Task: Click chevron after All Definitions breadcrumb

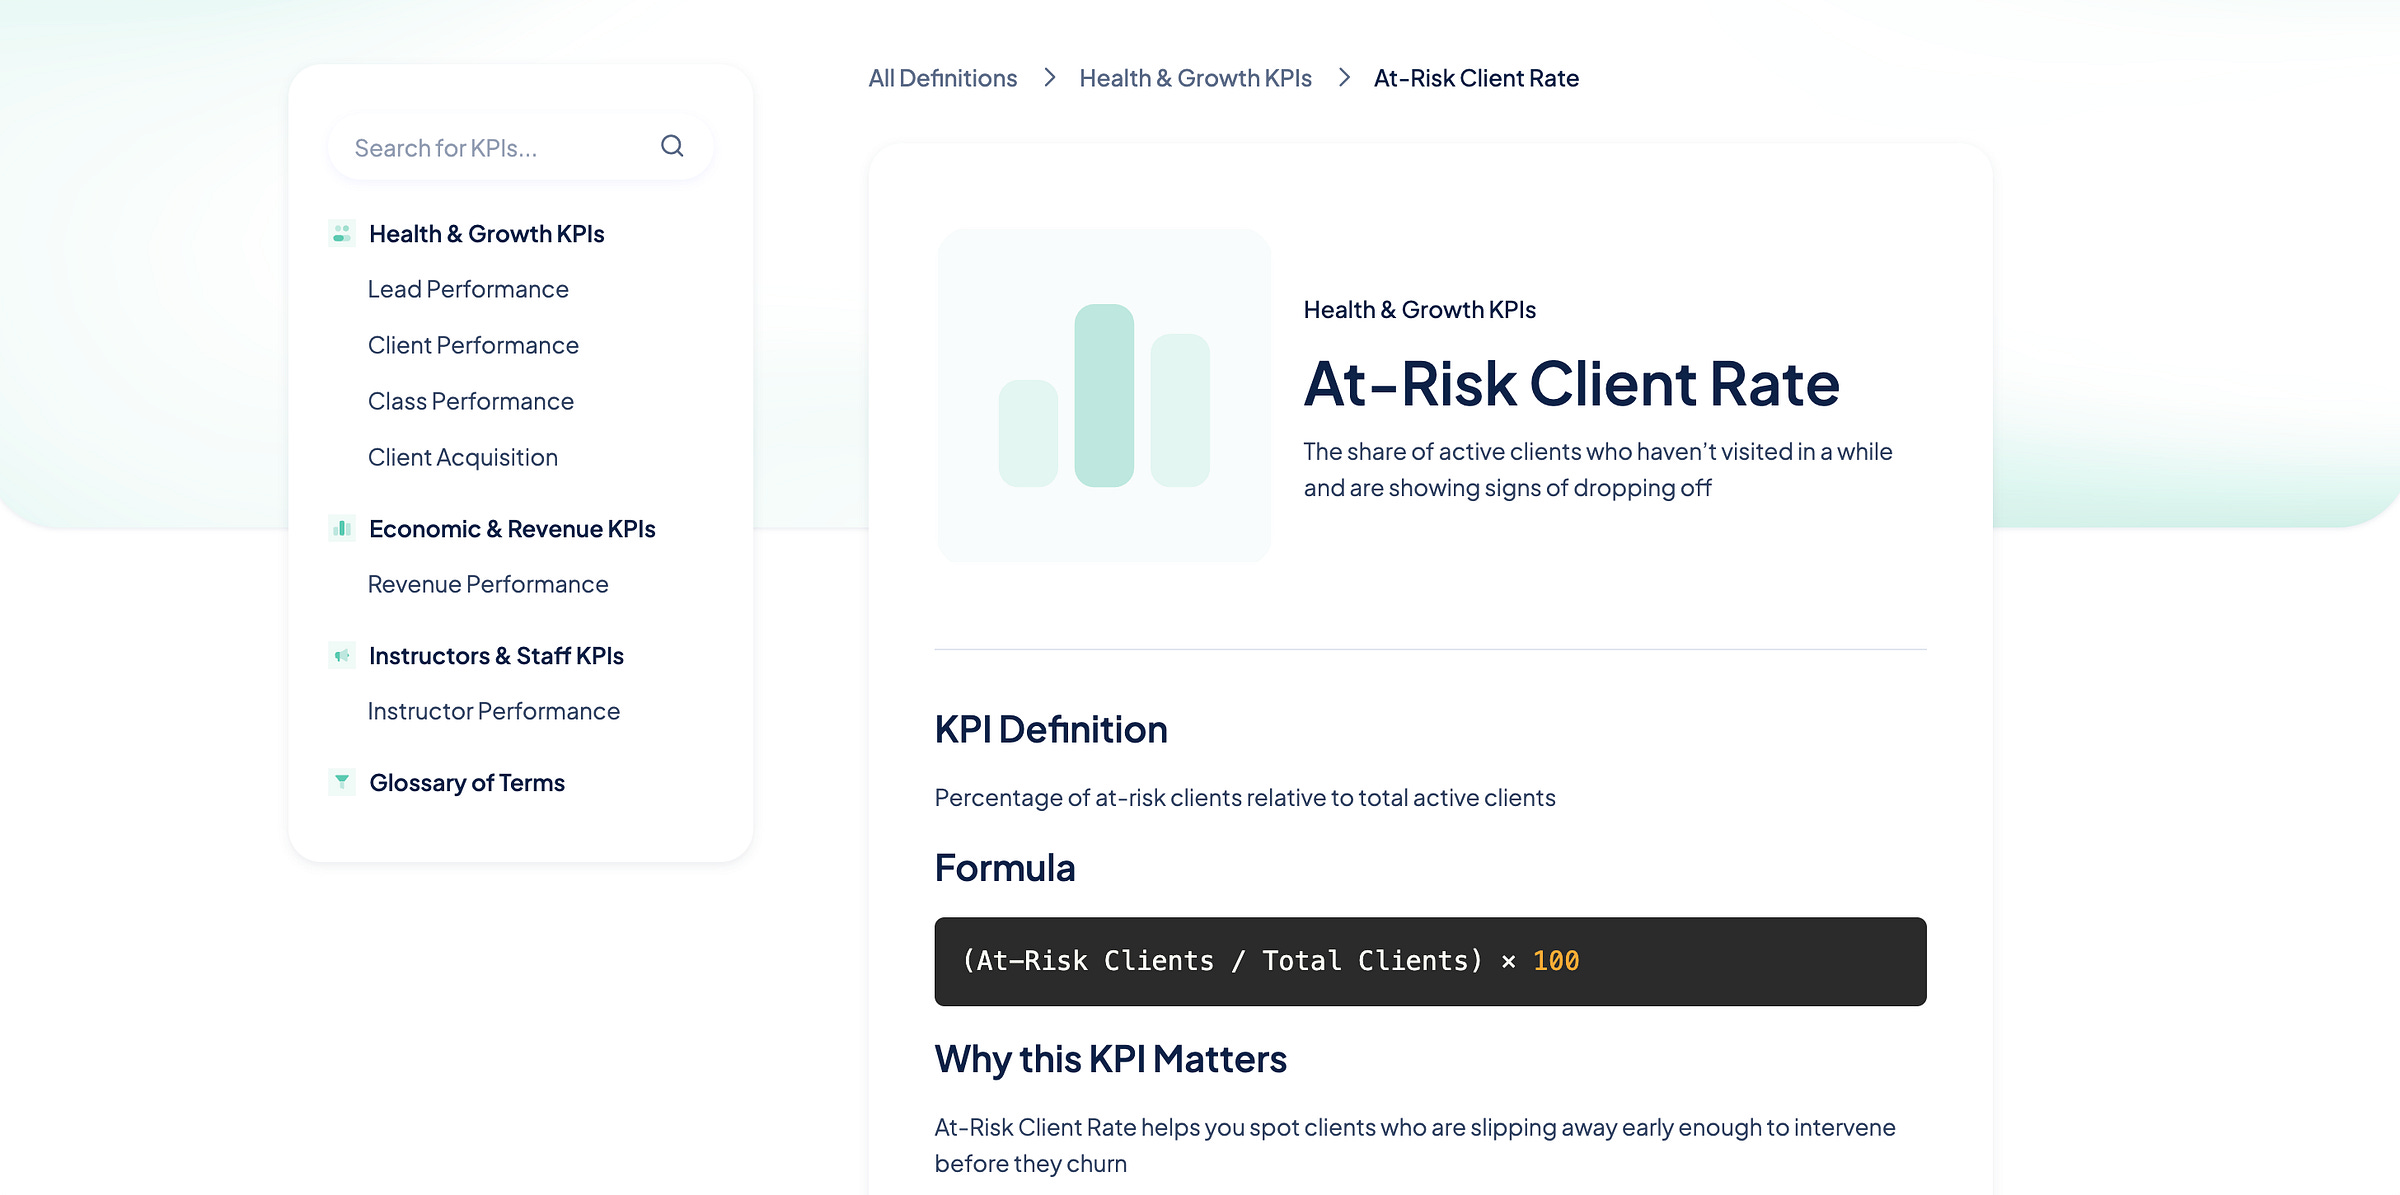Action: pos(1049,78)
